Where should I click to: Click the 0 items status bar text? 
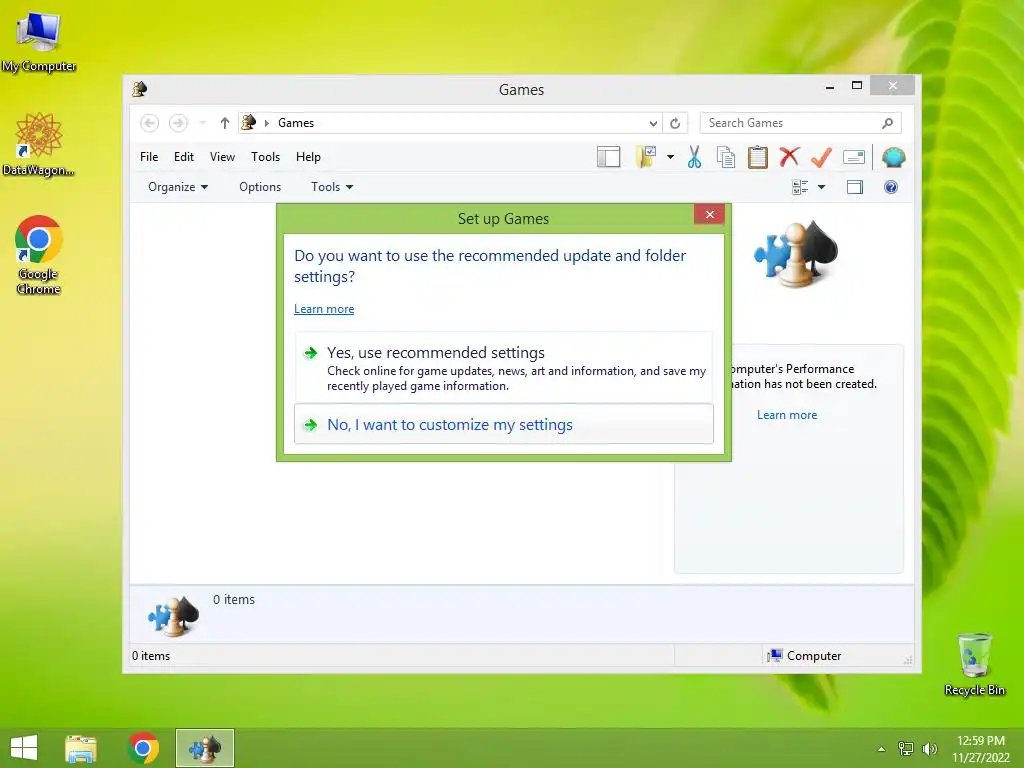click(x=151, y=656)
